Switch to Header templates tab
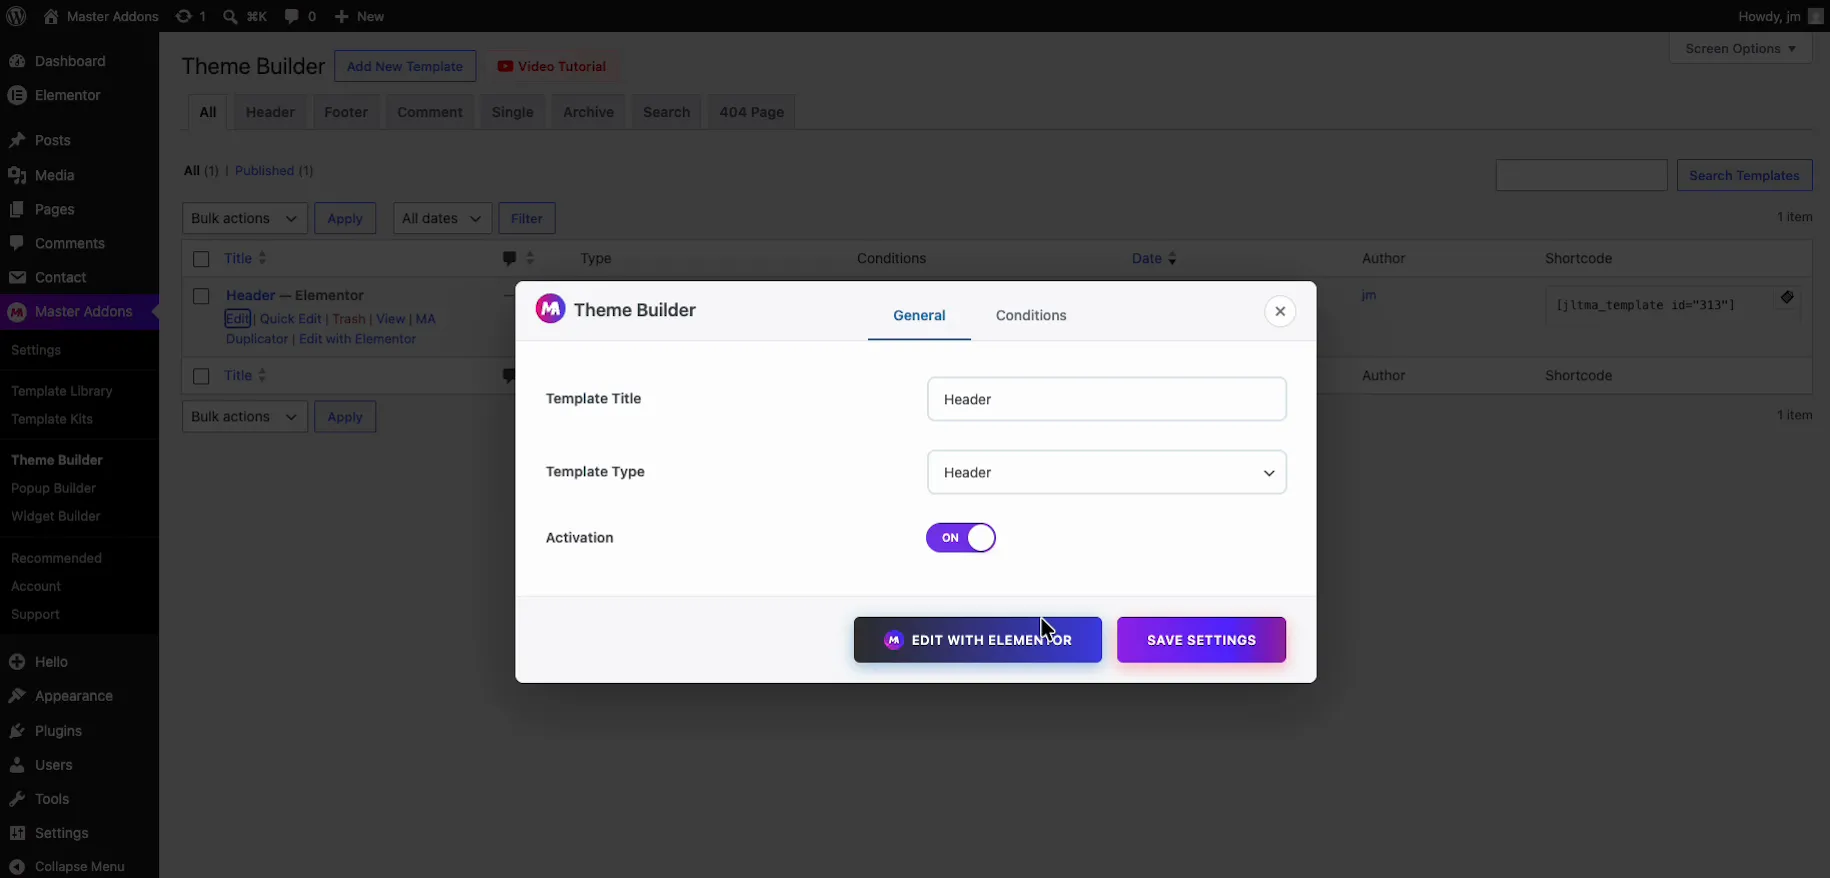 click(270, 112)
